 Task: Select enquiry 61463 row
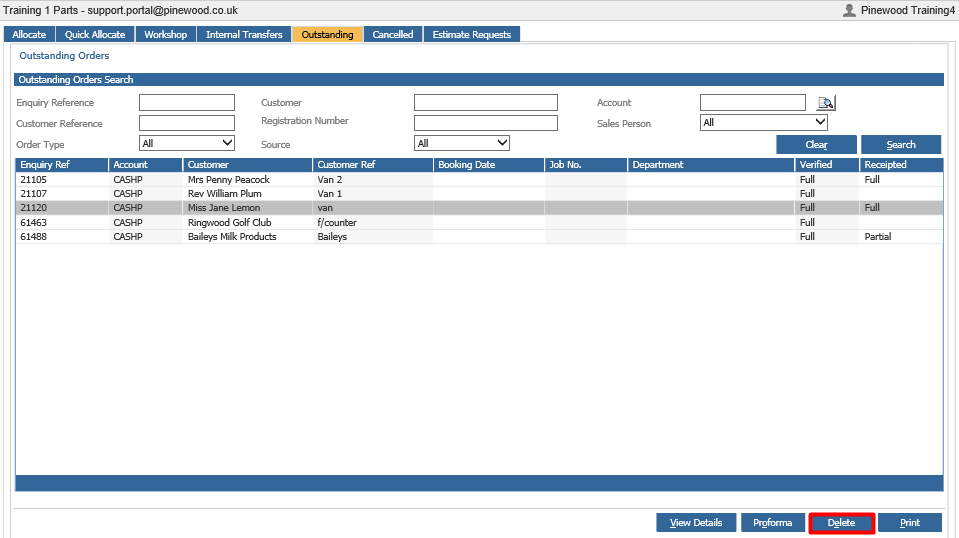pos(480,223)
